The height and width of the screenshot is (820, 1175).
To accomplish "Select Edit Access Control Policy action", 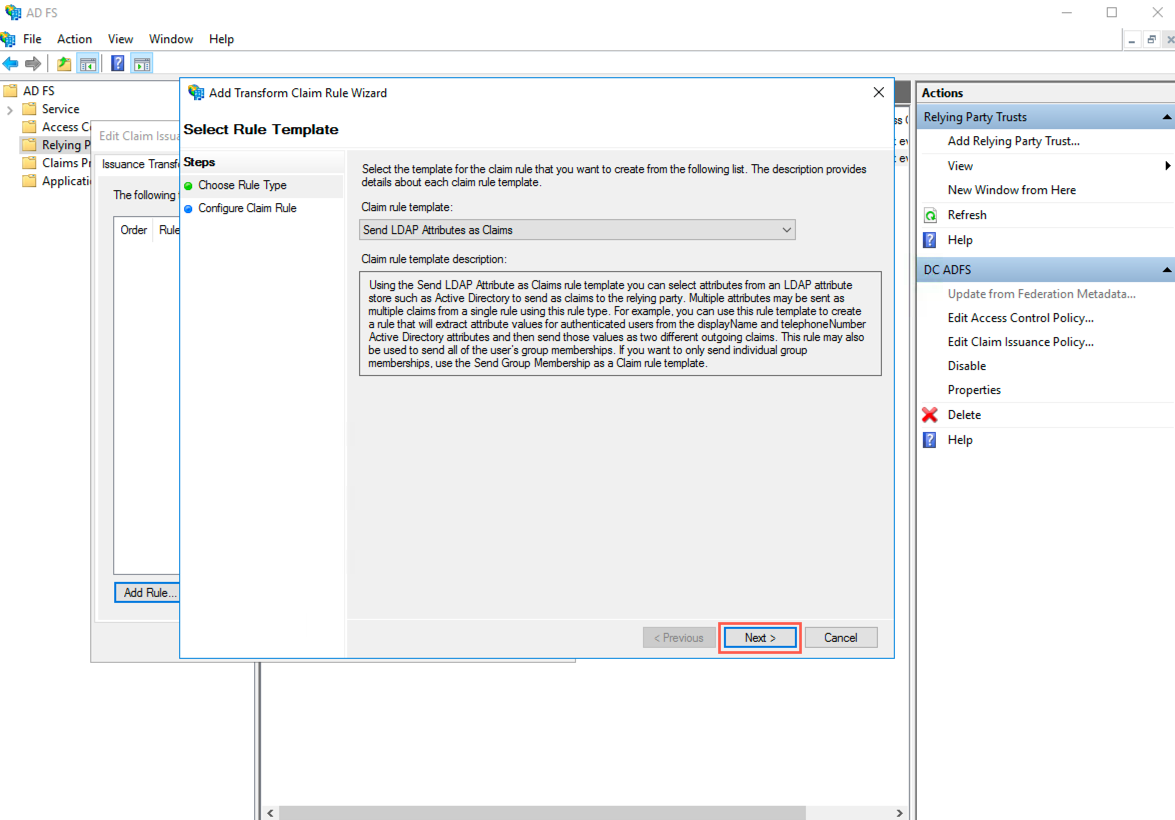I will (1019, 317).
